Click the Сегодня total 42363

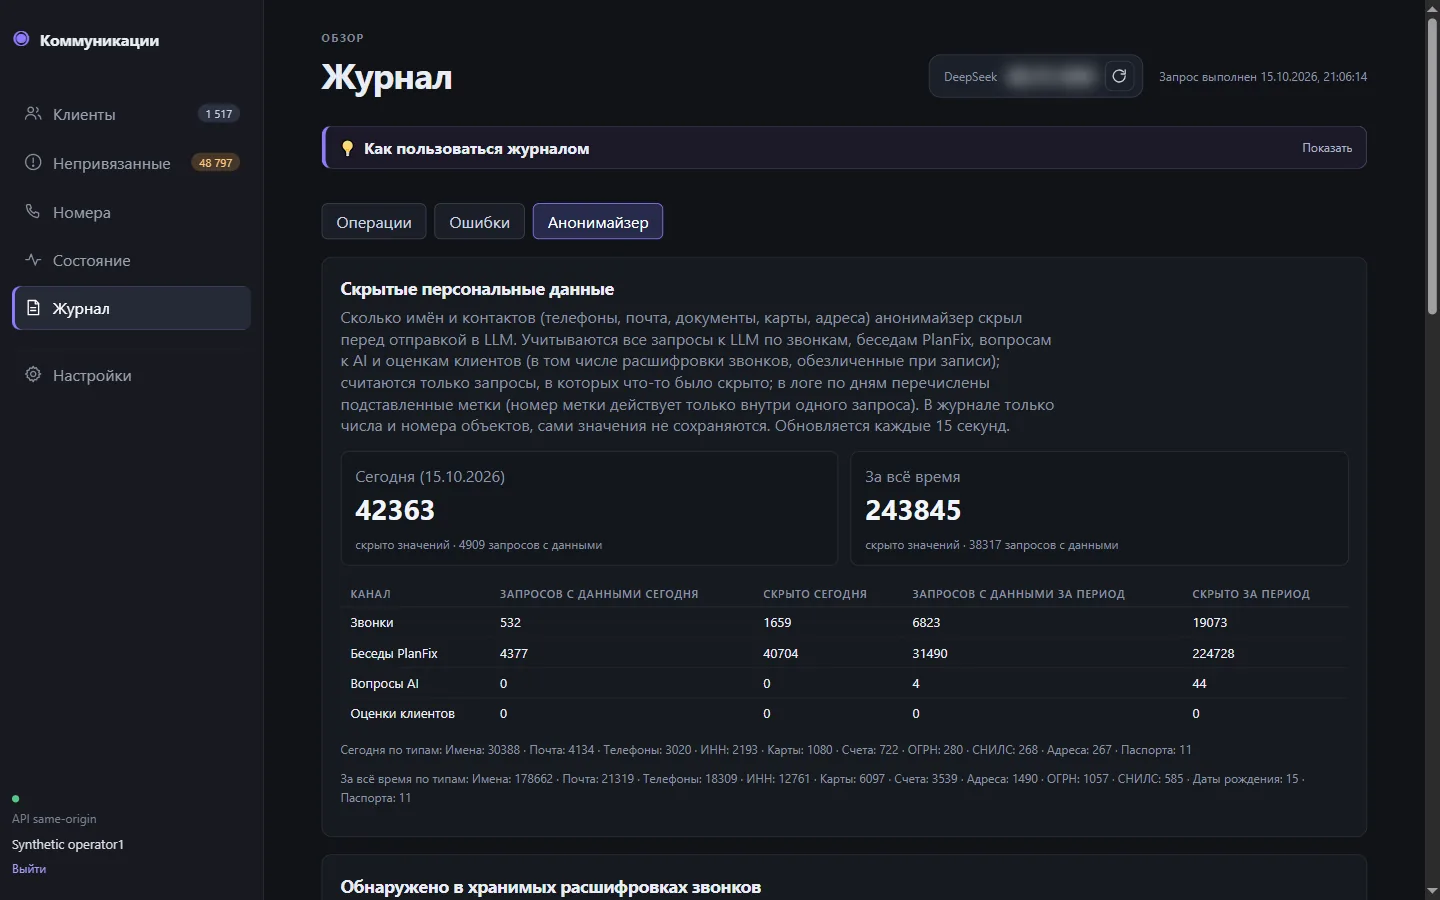pyautogui.click(x=395, y=510)
